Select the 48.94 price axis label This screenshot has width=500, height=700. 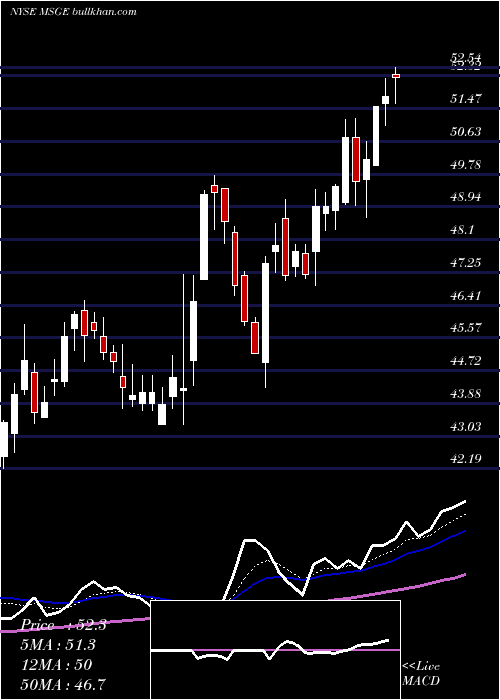(x=466, y=197)
